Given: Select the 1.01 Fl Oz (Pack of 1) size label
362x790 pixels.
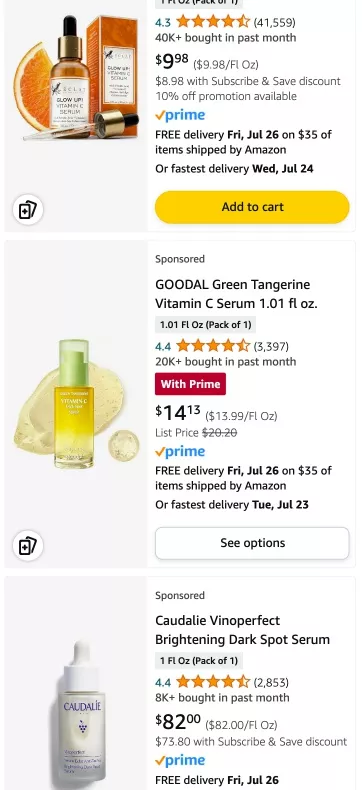Looking at the screenshot, I should [205, 324].
